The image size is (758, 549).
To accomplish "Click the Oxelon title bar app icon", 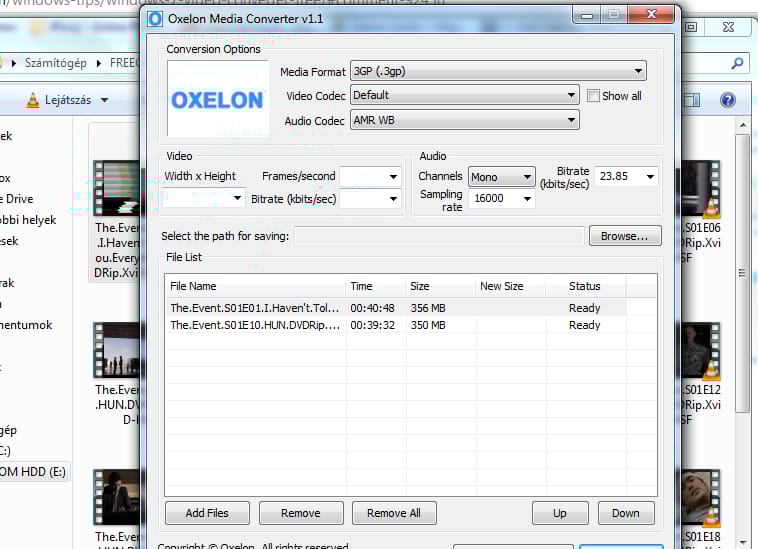I will pos(155,19).
